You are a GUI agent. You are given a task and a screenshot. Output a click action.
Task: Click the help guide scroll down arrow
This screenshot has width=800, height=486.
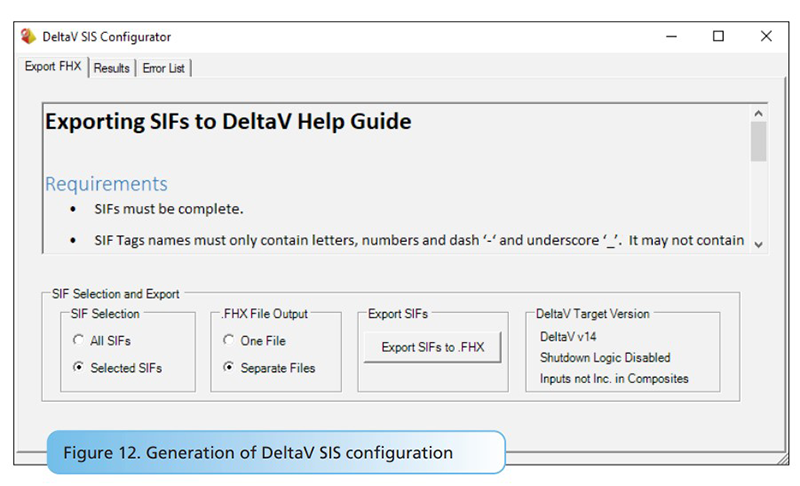point(758,244)
